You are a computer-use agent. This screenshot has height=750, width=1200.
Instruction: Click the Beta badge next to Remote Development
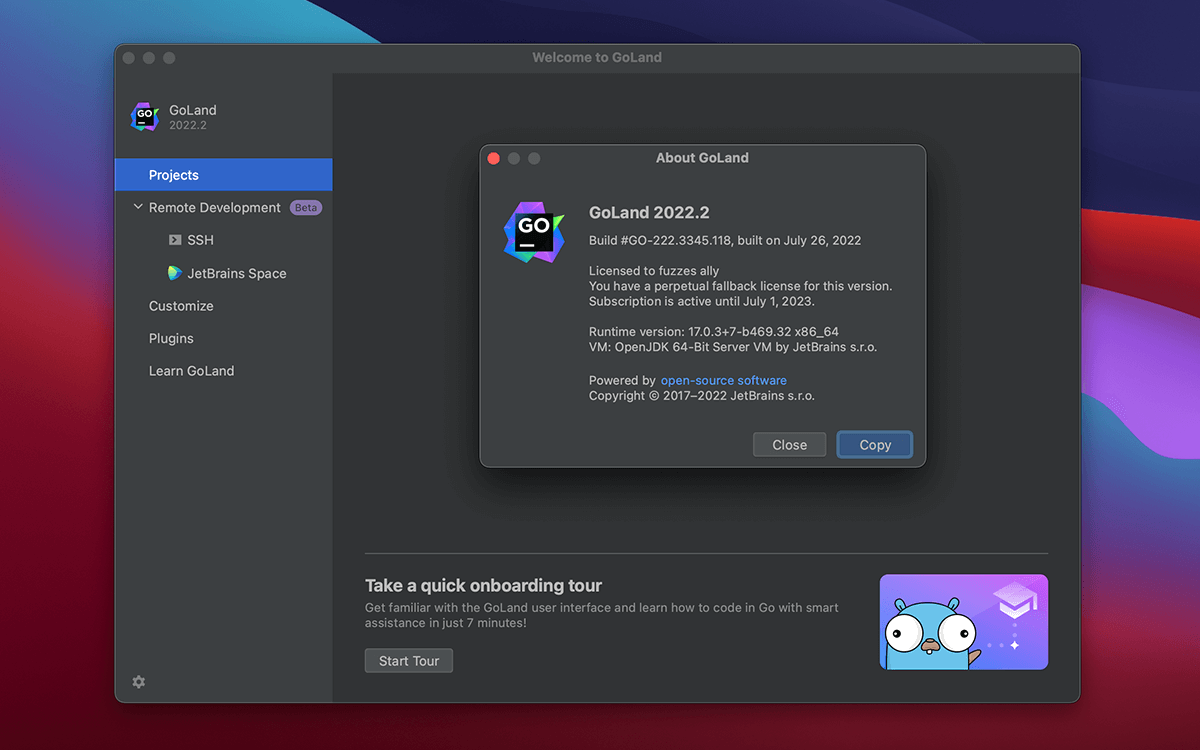[306, 208]
